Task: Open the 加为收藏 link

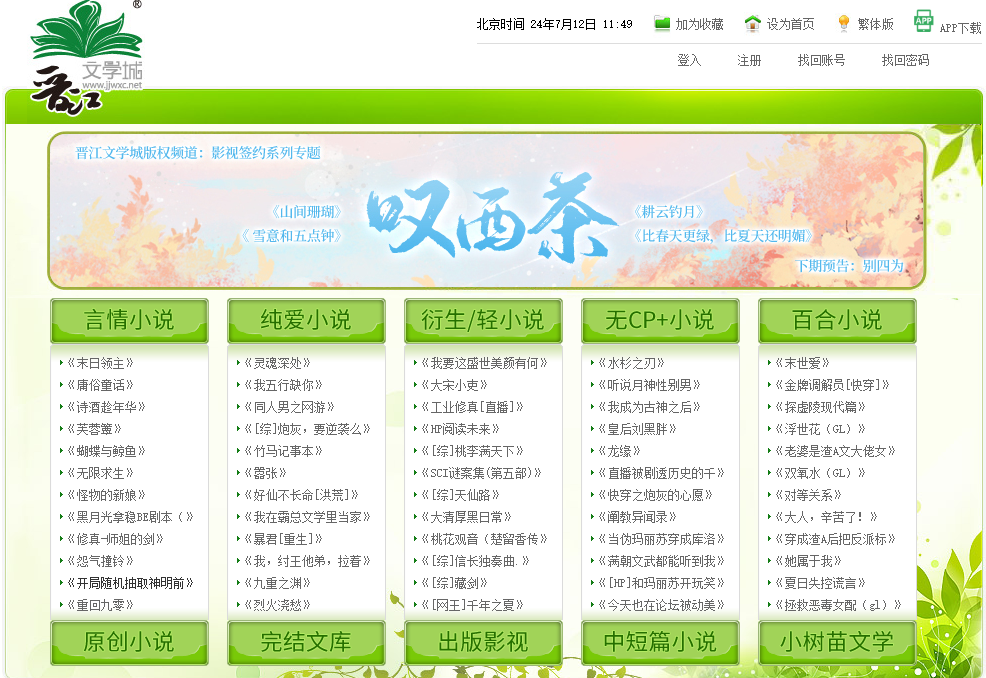Action: tap(699, 25)
